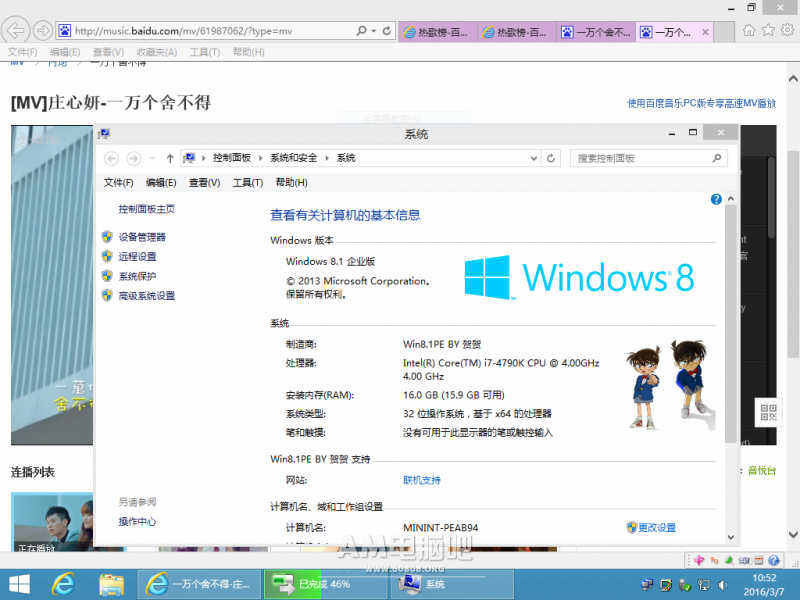Open 编辑(E) menu in the System window

click(x=161, y=183)
